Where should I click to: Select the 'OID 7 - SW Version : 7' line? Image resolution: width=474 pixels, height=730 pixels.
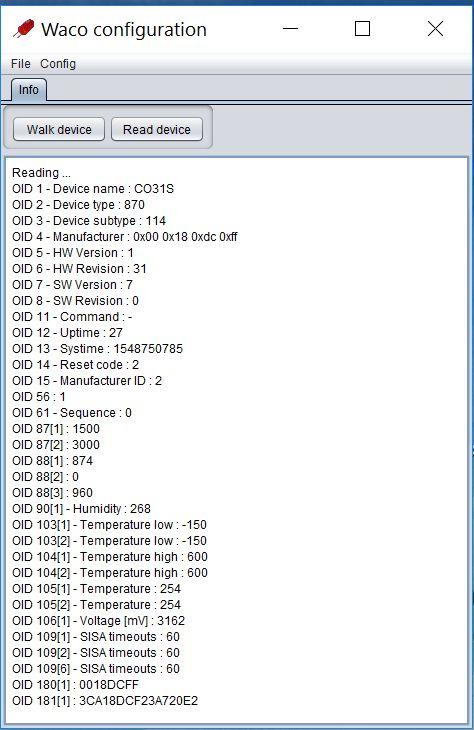pos(73,284)
